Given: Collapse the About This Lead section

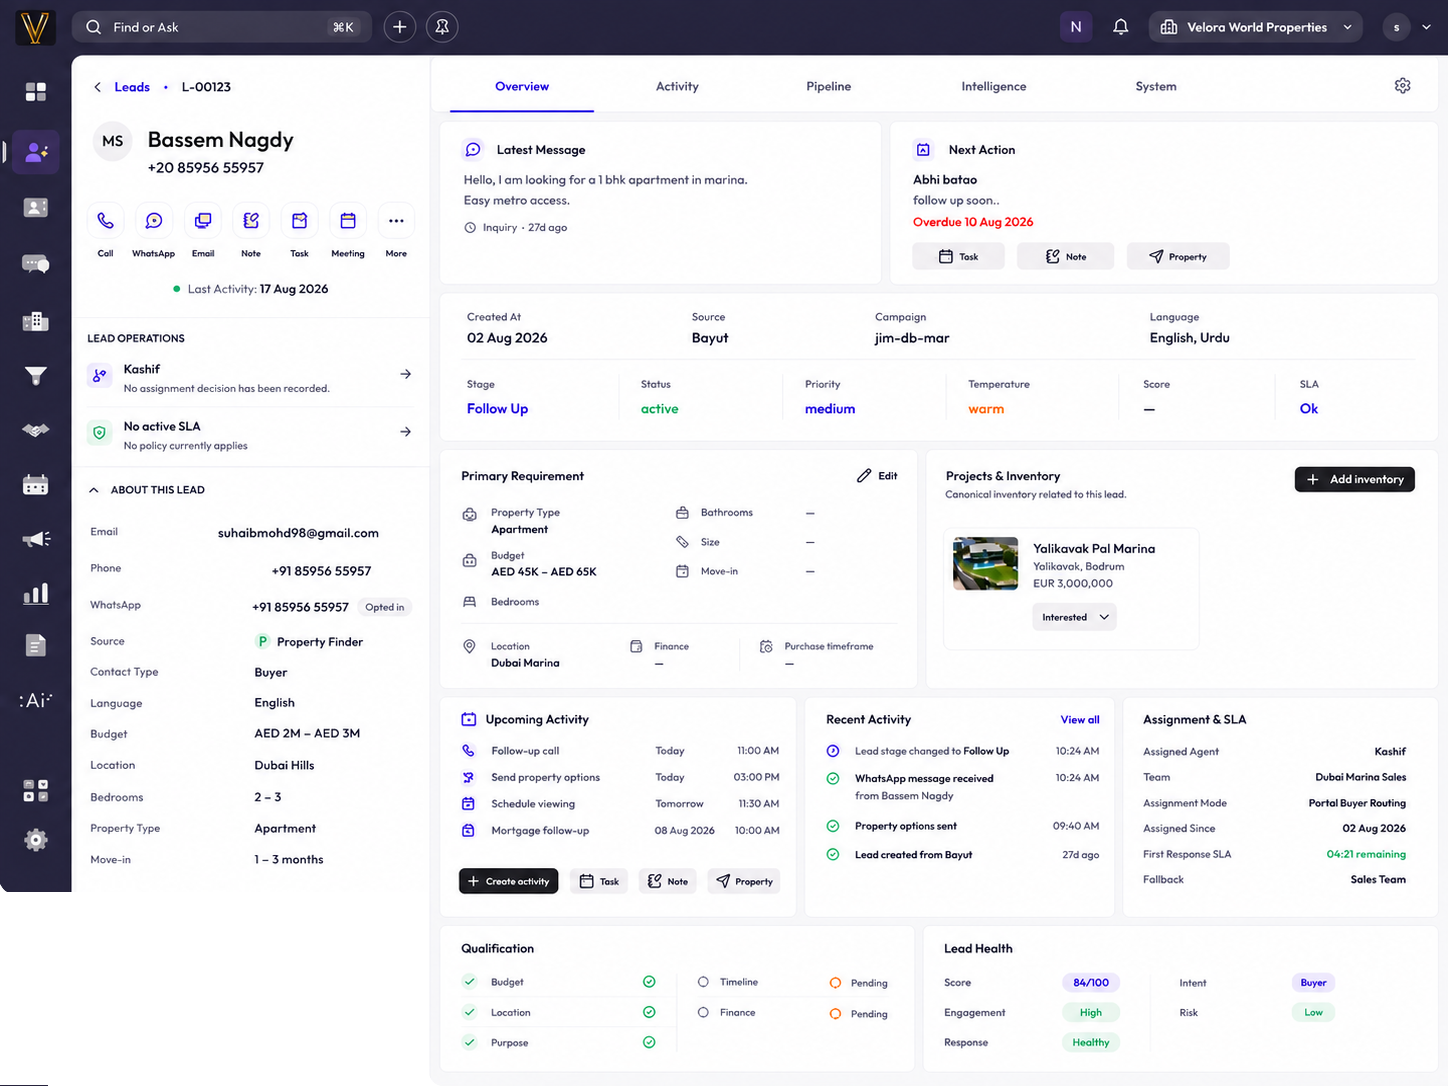Looking at the screenshot, I should pyautogui.click(x=94, y=490).
